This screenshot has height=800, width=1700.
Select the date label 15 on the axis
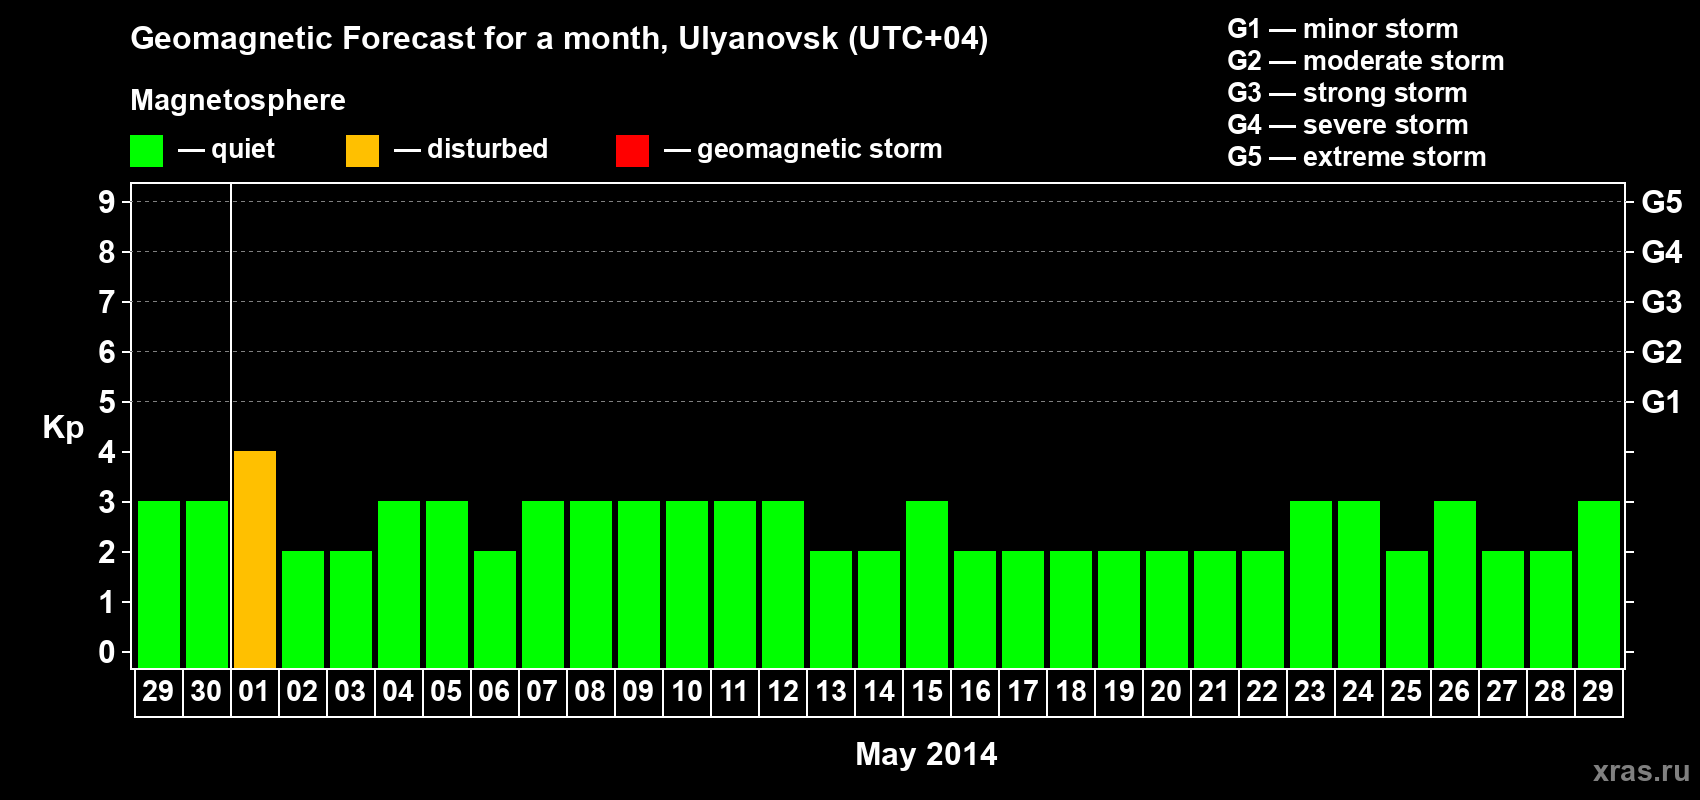tap(927, 692)
